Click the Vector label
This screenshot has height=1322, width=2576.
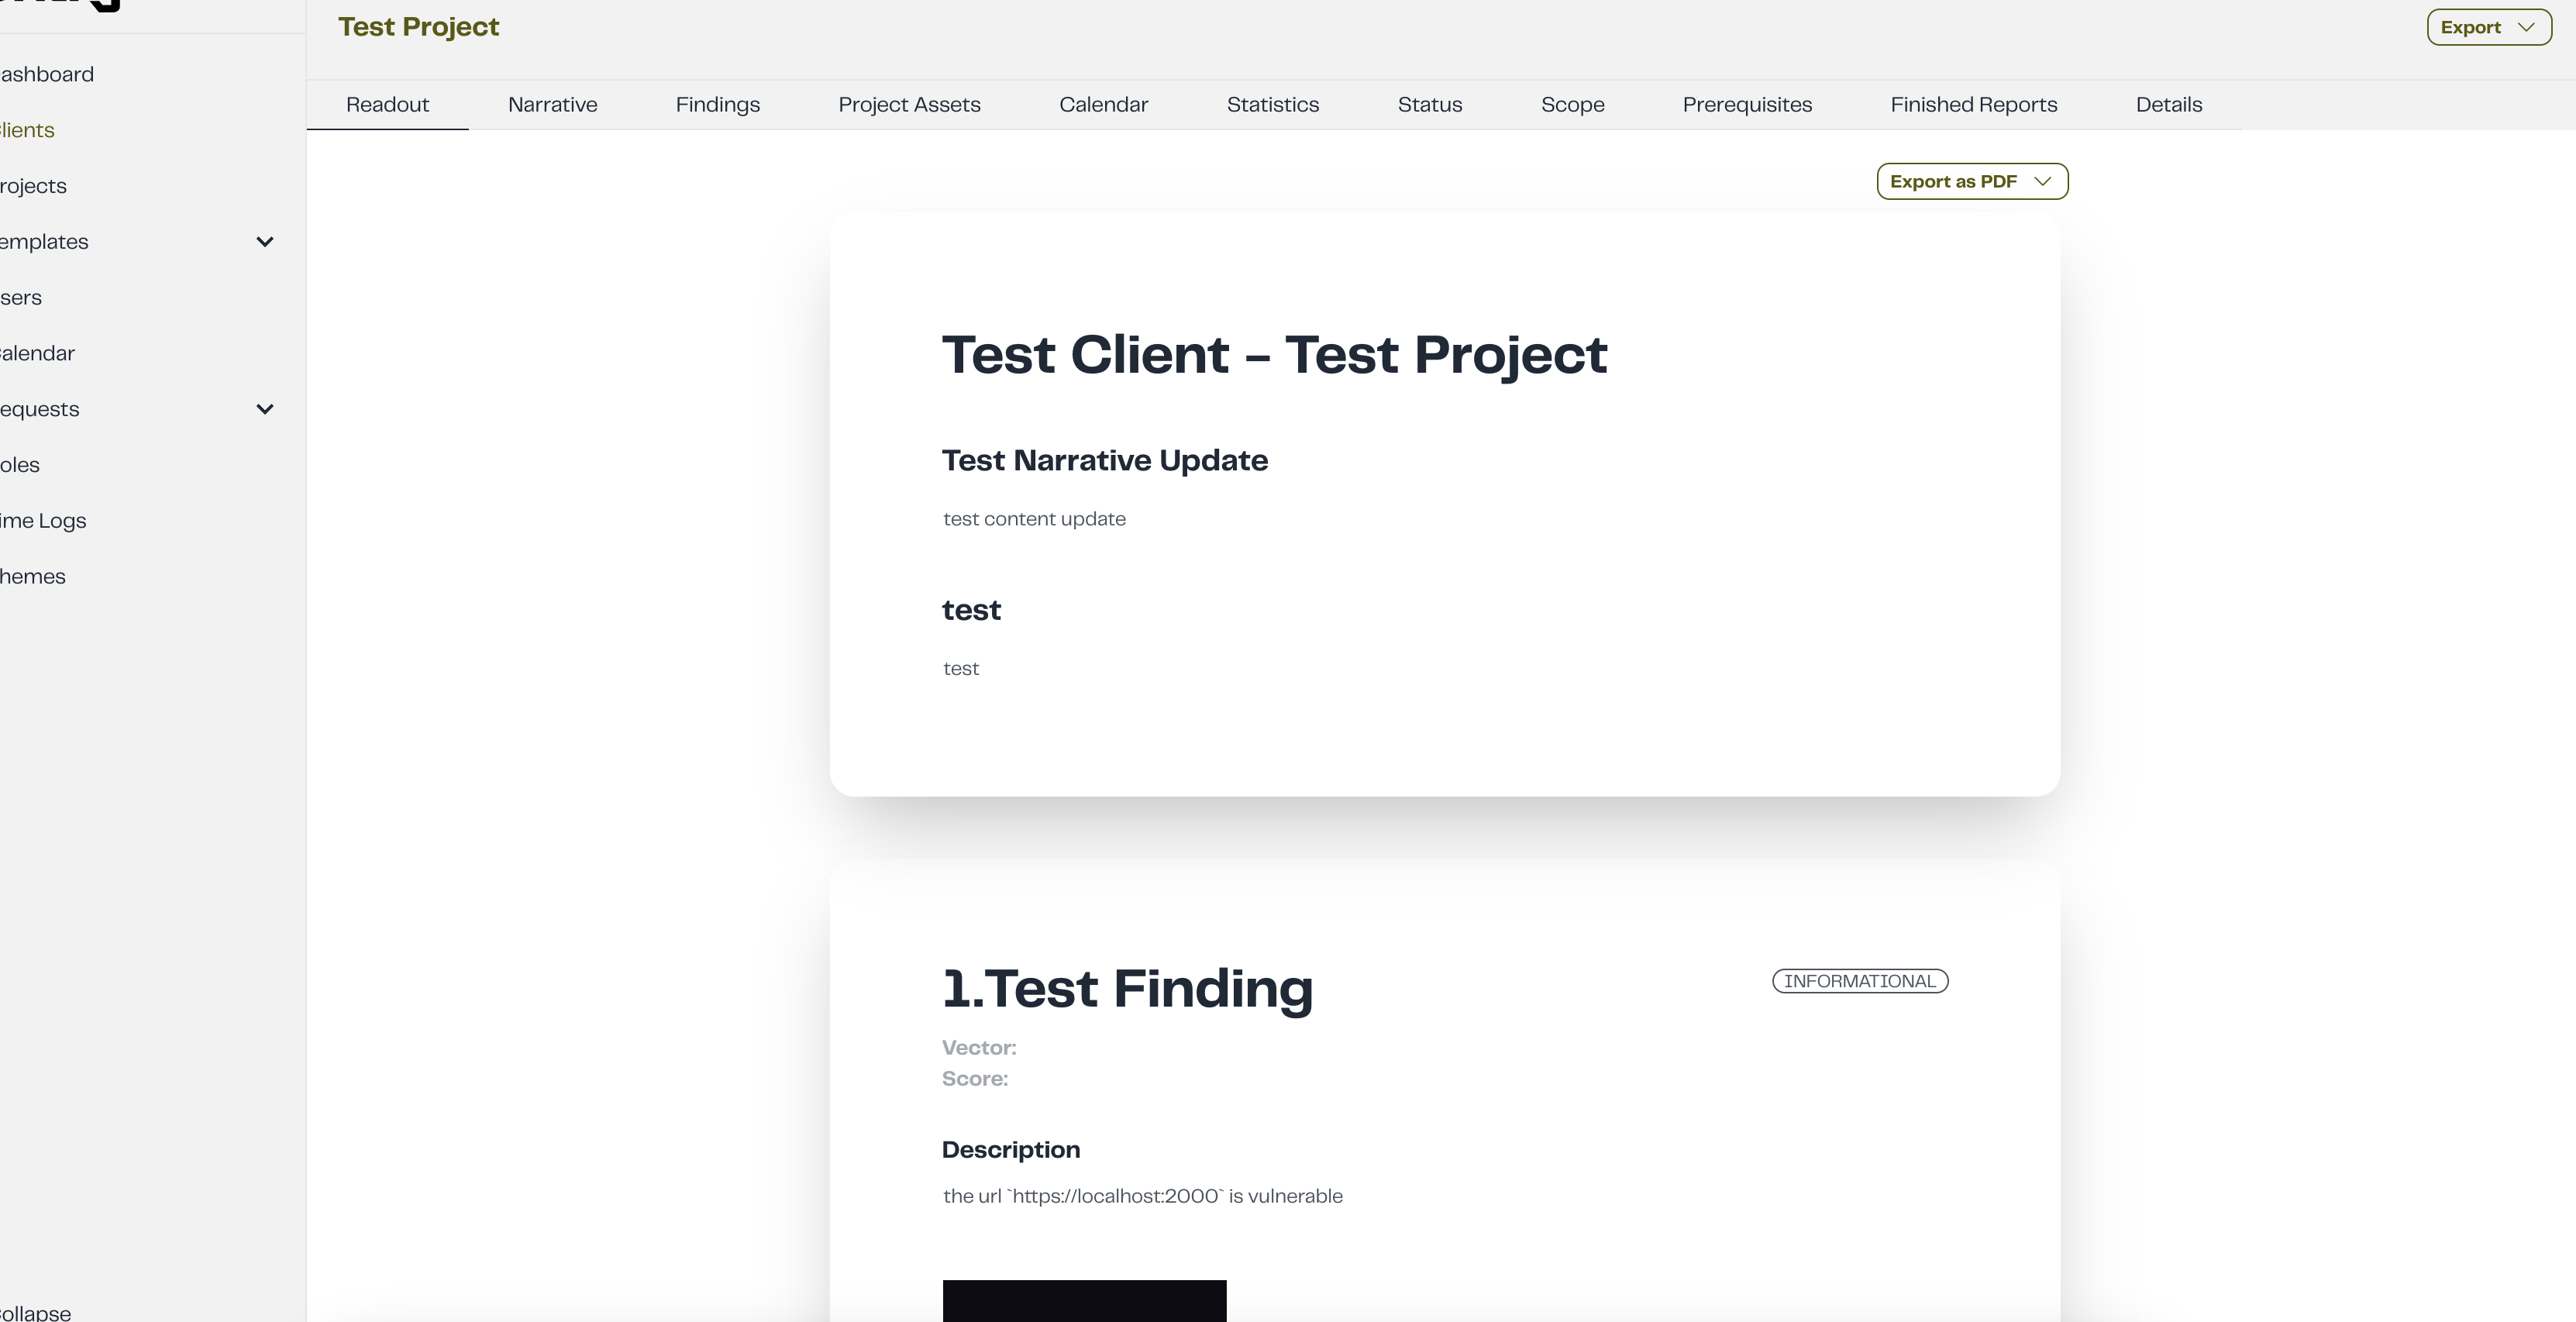tap(979, 1048)
